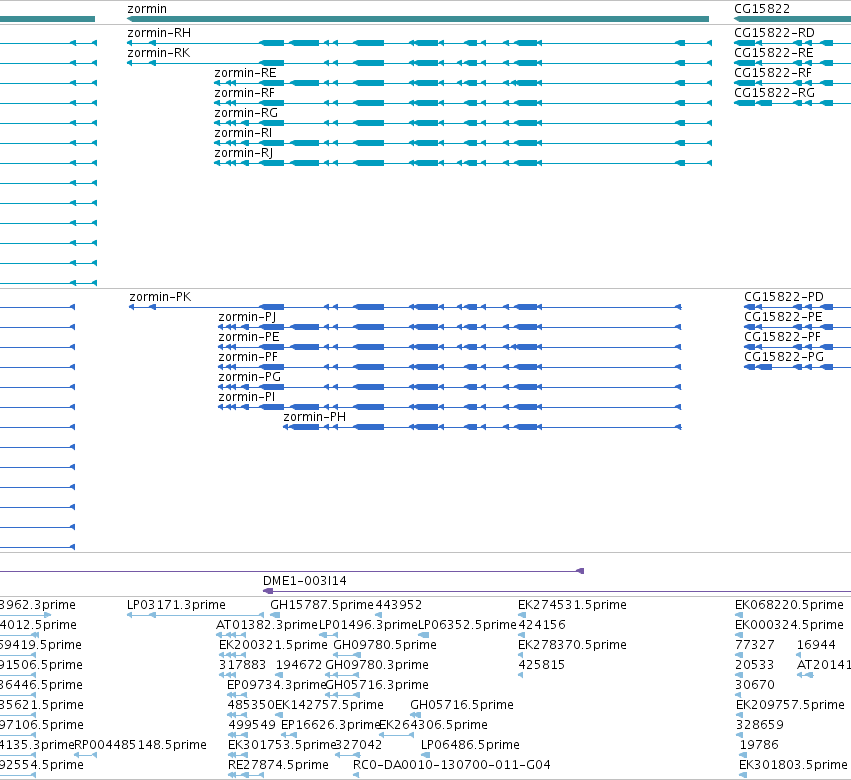Screen dimensions: 851x780
Task: Select the 424156 feature label
Action: [x=542, y=625]
